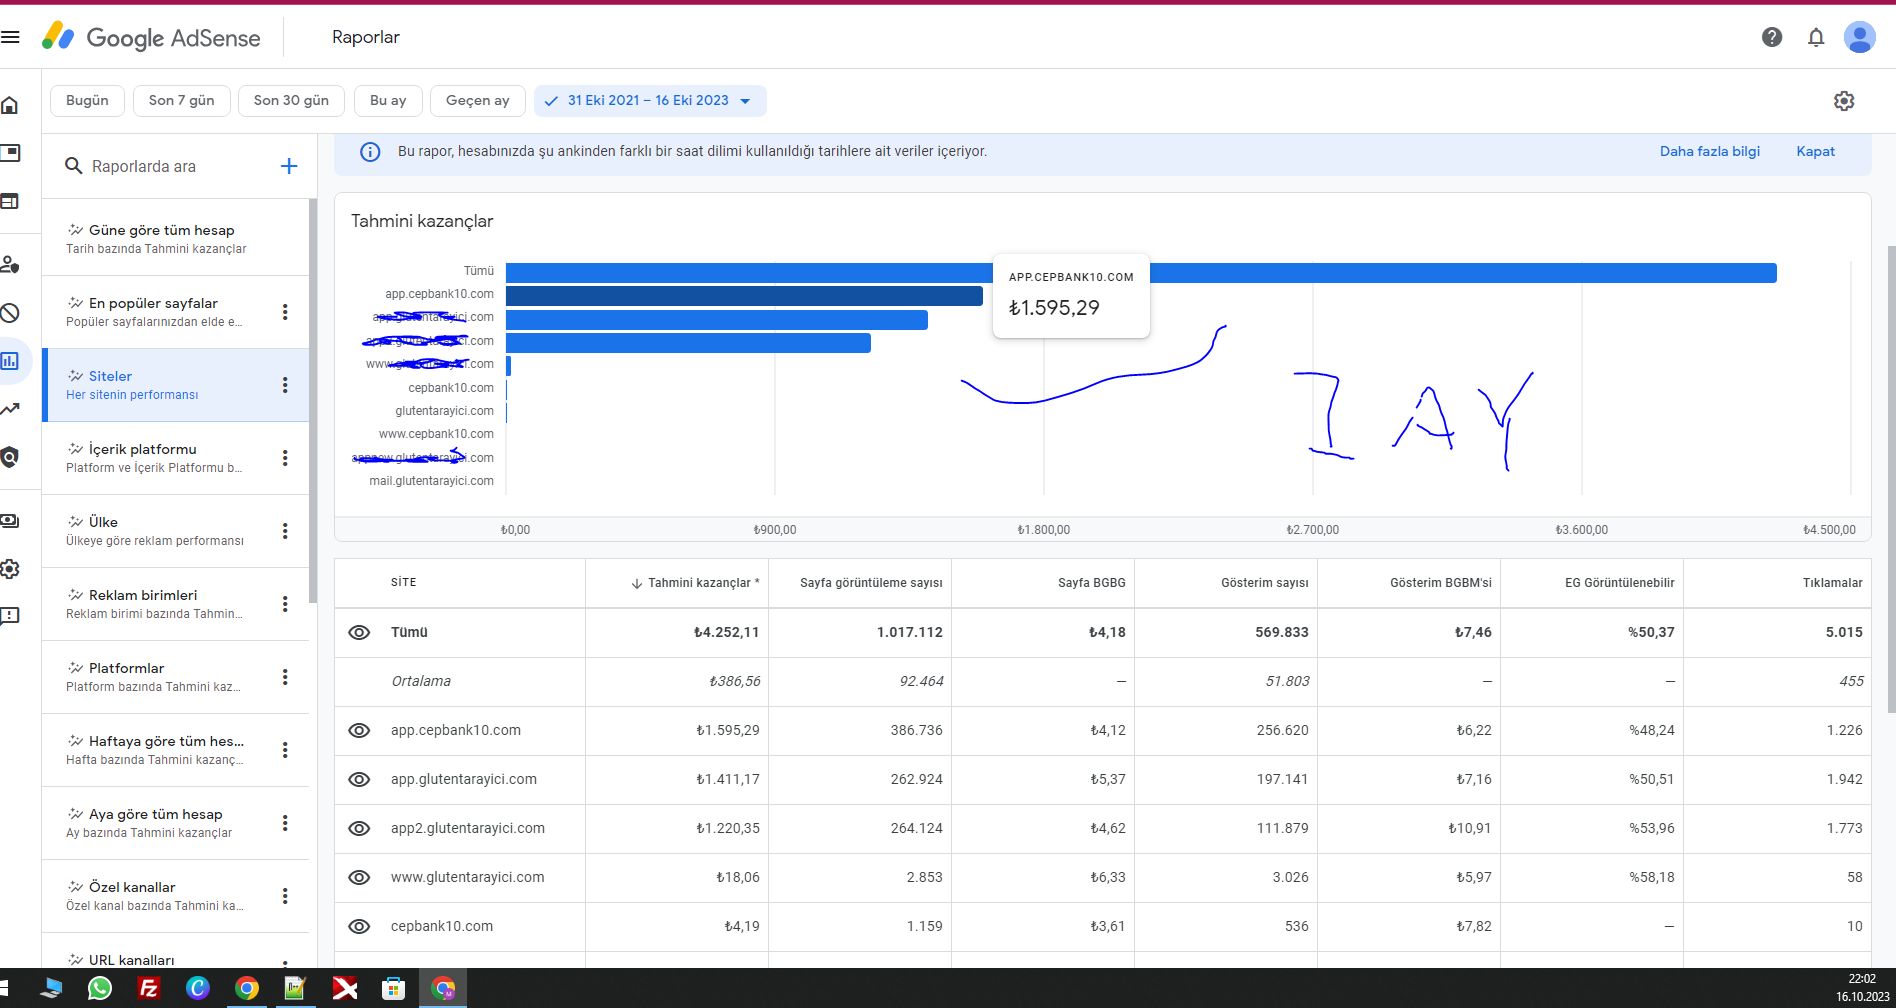Go to Home in left sidebar
Screen dimensions: 1896x1008
pos(10,105)
